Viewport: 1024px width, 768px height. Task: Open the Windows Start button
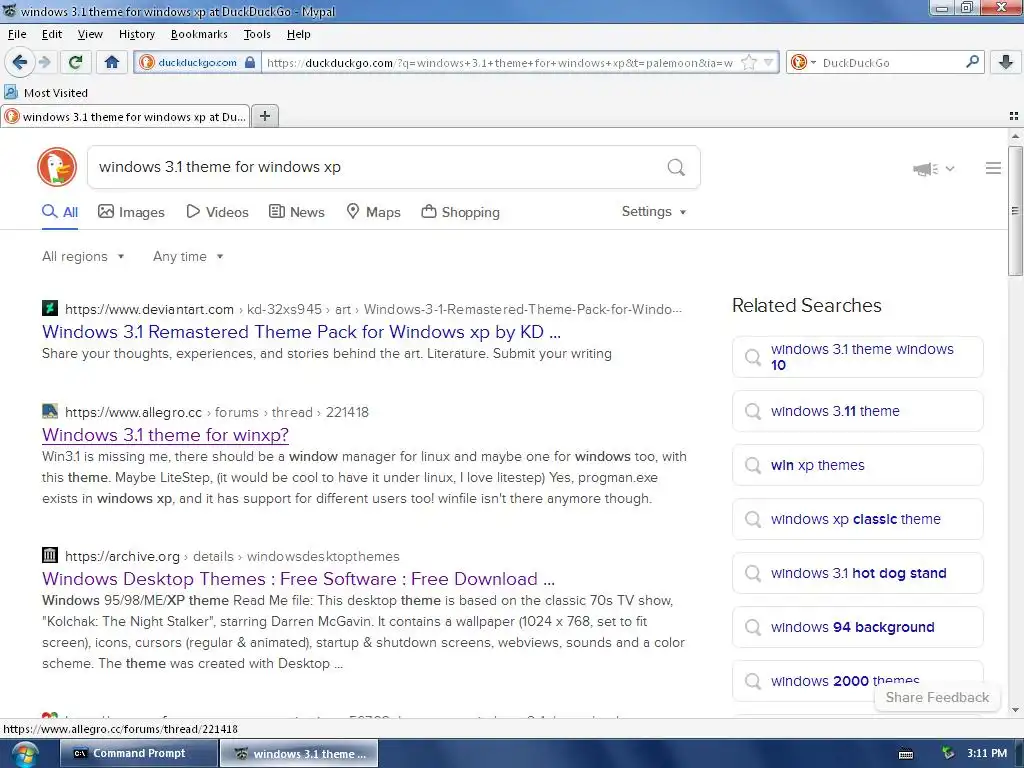(x=25, y=754)
